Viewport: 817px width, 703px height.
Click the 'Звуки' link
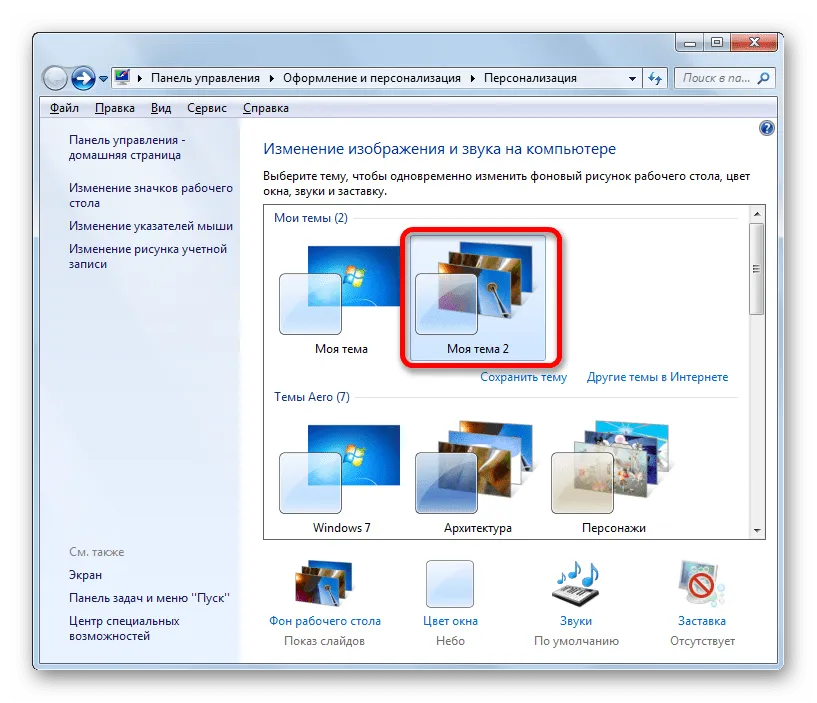click(576, 621)
